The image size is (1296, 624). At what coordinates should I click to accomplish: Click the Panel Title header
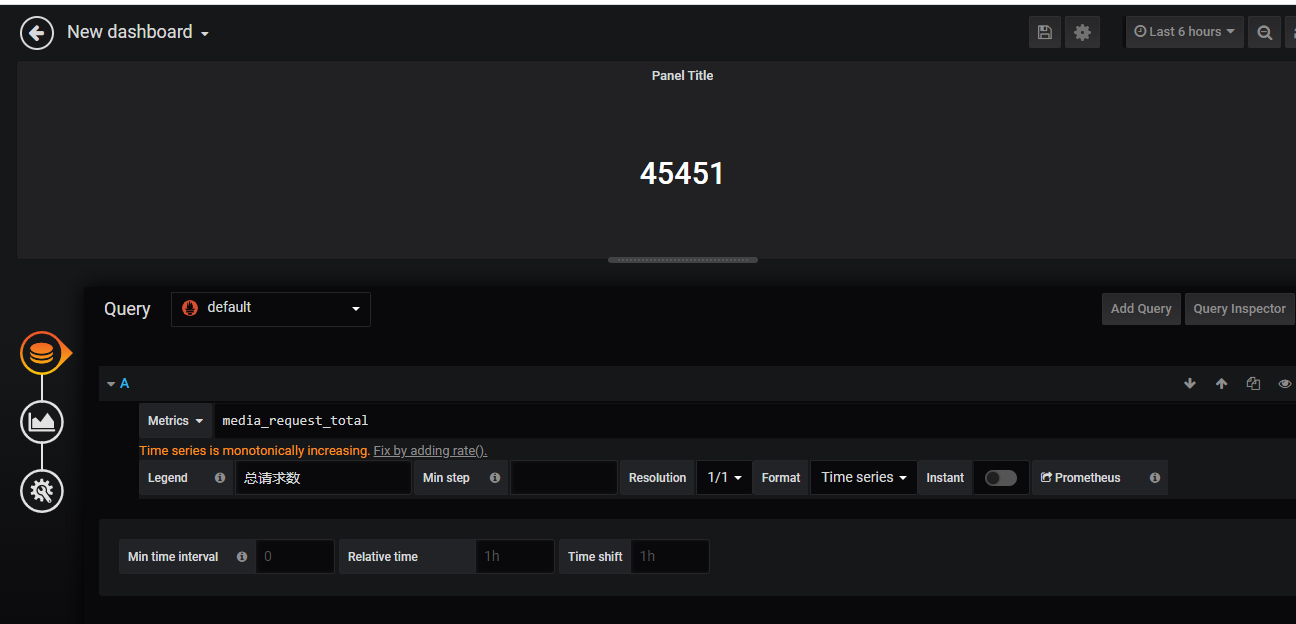coord(682,76)
